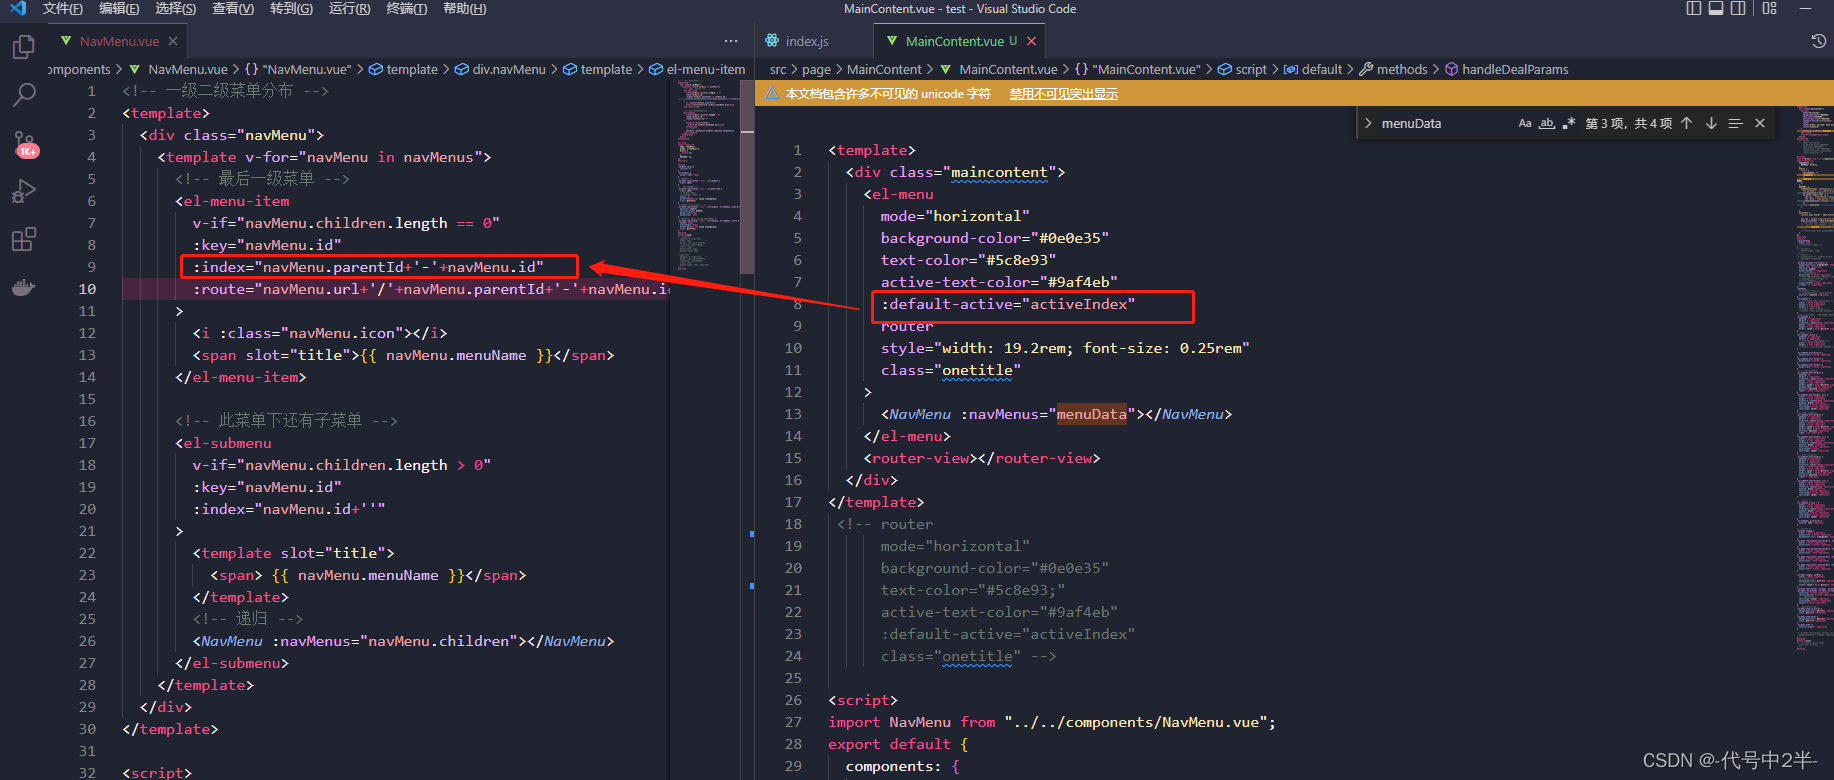Open More Actions ellipsis for left editor group
Viewport: 1834px width, 780px height.
[x=731, y=41]
